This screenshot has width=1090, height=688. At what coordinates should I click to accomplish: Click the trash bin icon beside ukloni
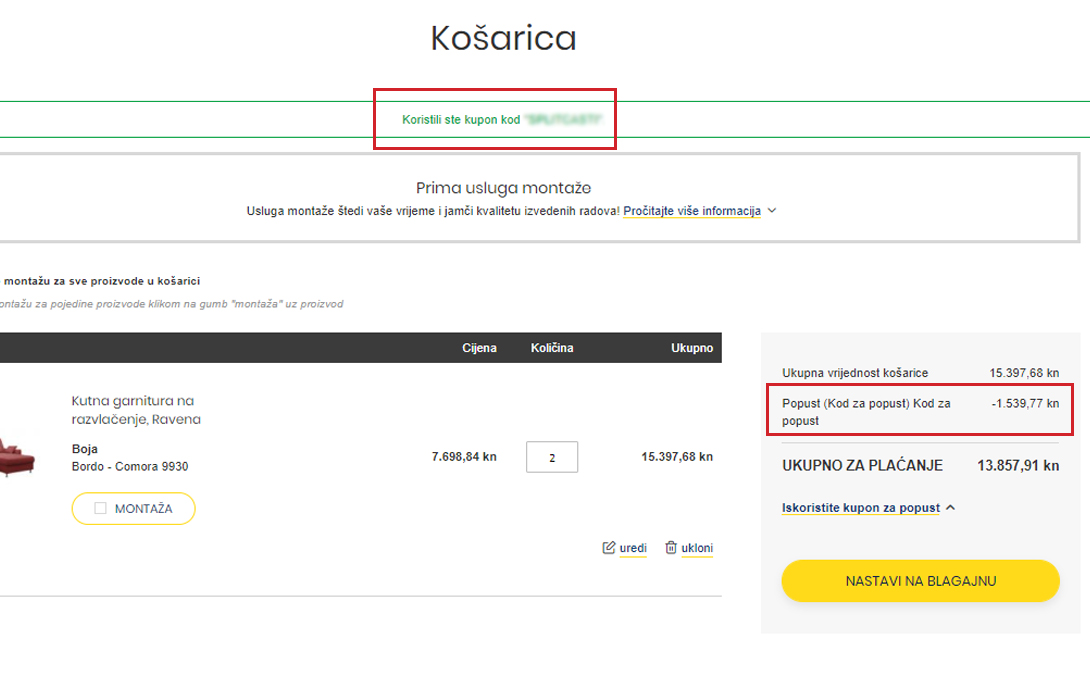point(671,548)
